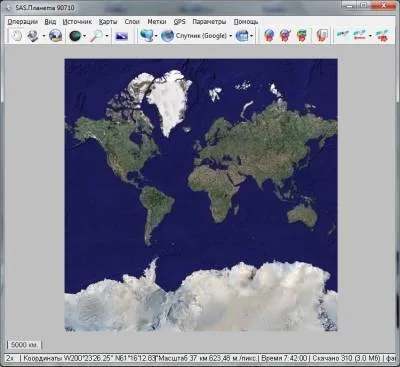The height and width of the screenshot is (367, 400).
Task: Click the red-white marks manager icon
Action: click(322, 35)
